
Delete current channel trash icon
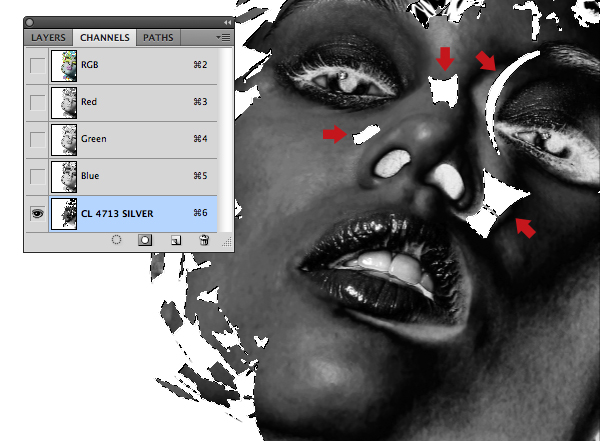(204, 240)
